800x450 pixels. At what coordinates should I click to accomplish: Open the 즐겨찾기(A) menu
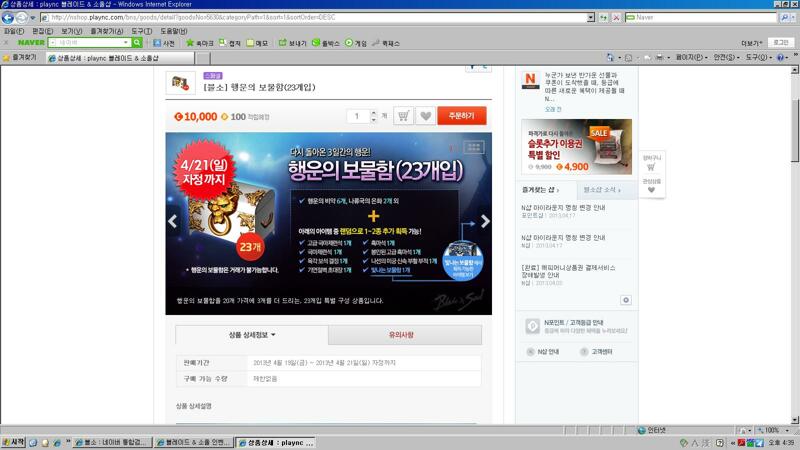[x=107, y=31]
